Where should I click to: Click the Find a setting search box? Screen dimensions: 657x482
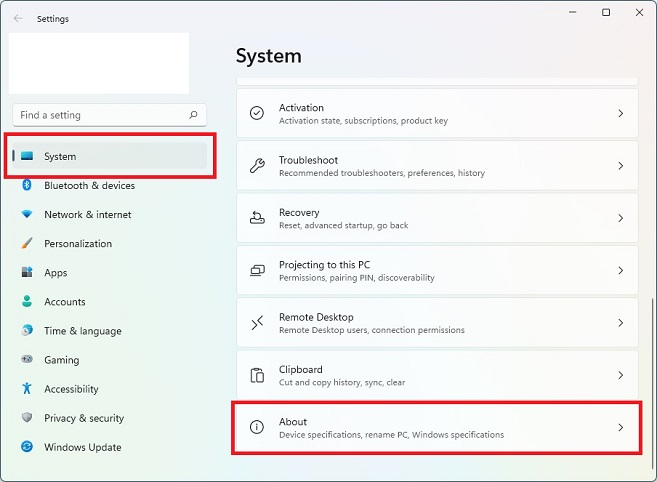point(109,115)
